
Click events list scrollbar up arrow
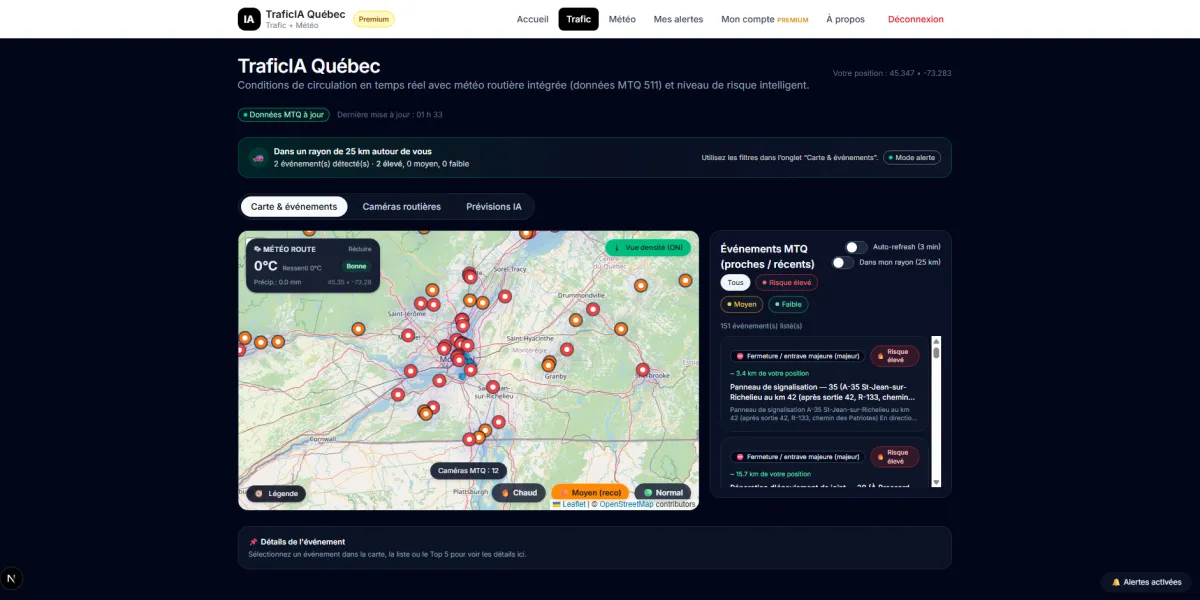click(x=937, y=340)
